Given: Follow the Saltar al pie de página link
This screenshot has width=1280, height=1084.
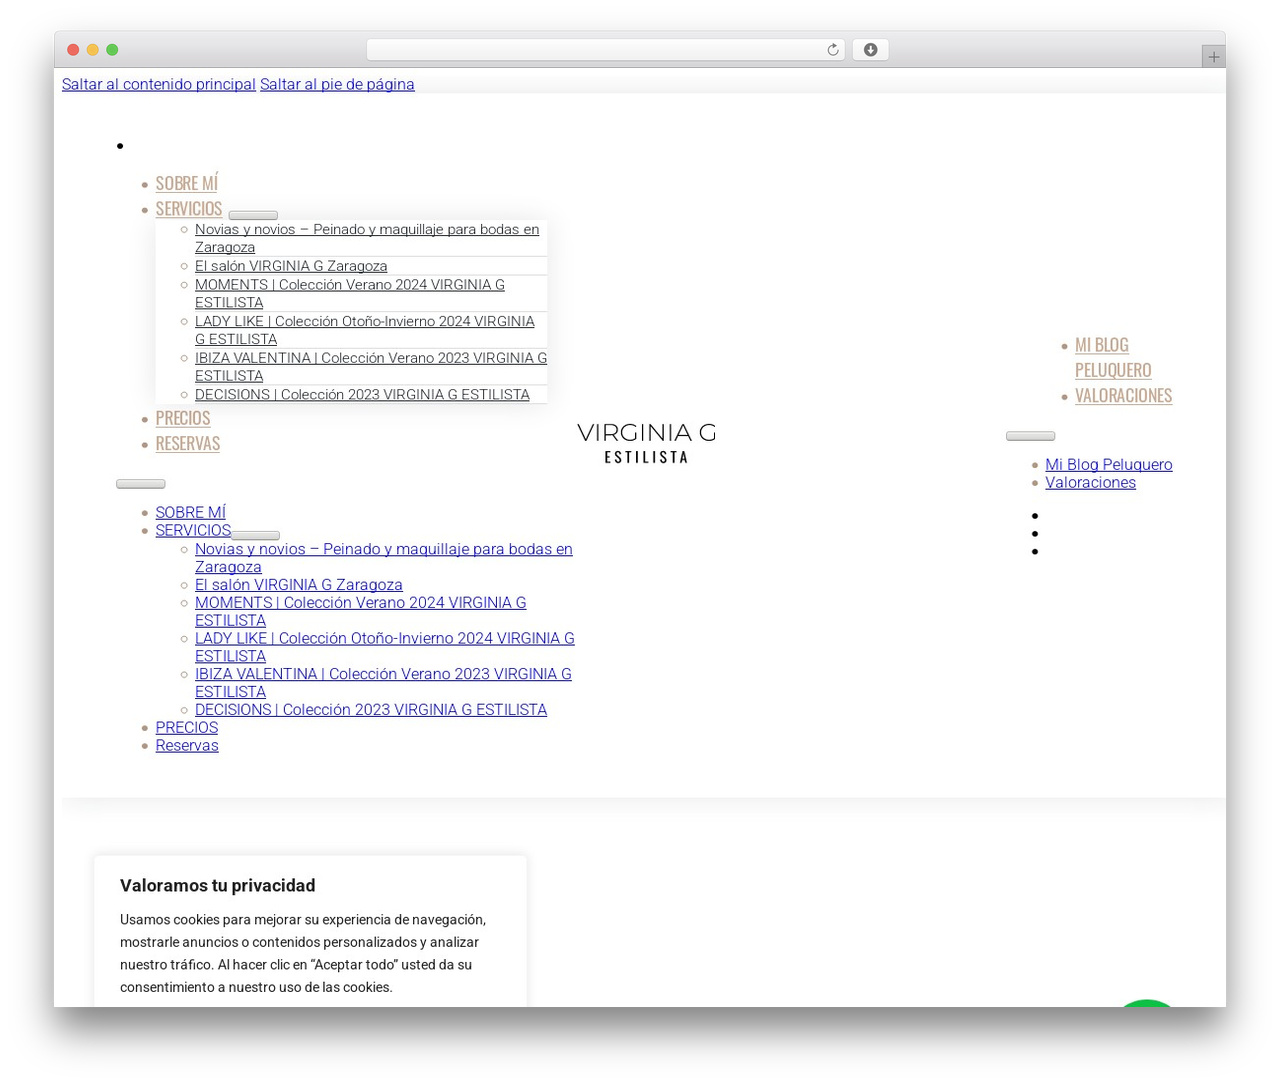Looking at the screenshot, I should tap(337, 84).
